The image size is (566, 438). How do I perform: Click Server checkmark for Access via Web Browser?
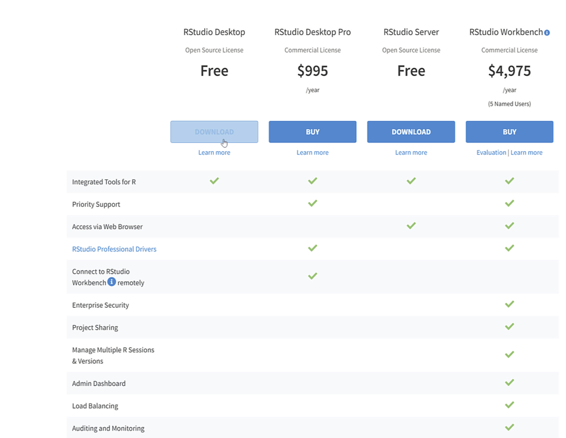[411, 226]
